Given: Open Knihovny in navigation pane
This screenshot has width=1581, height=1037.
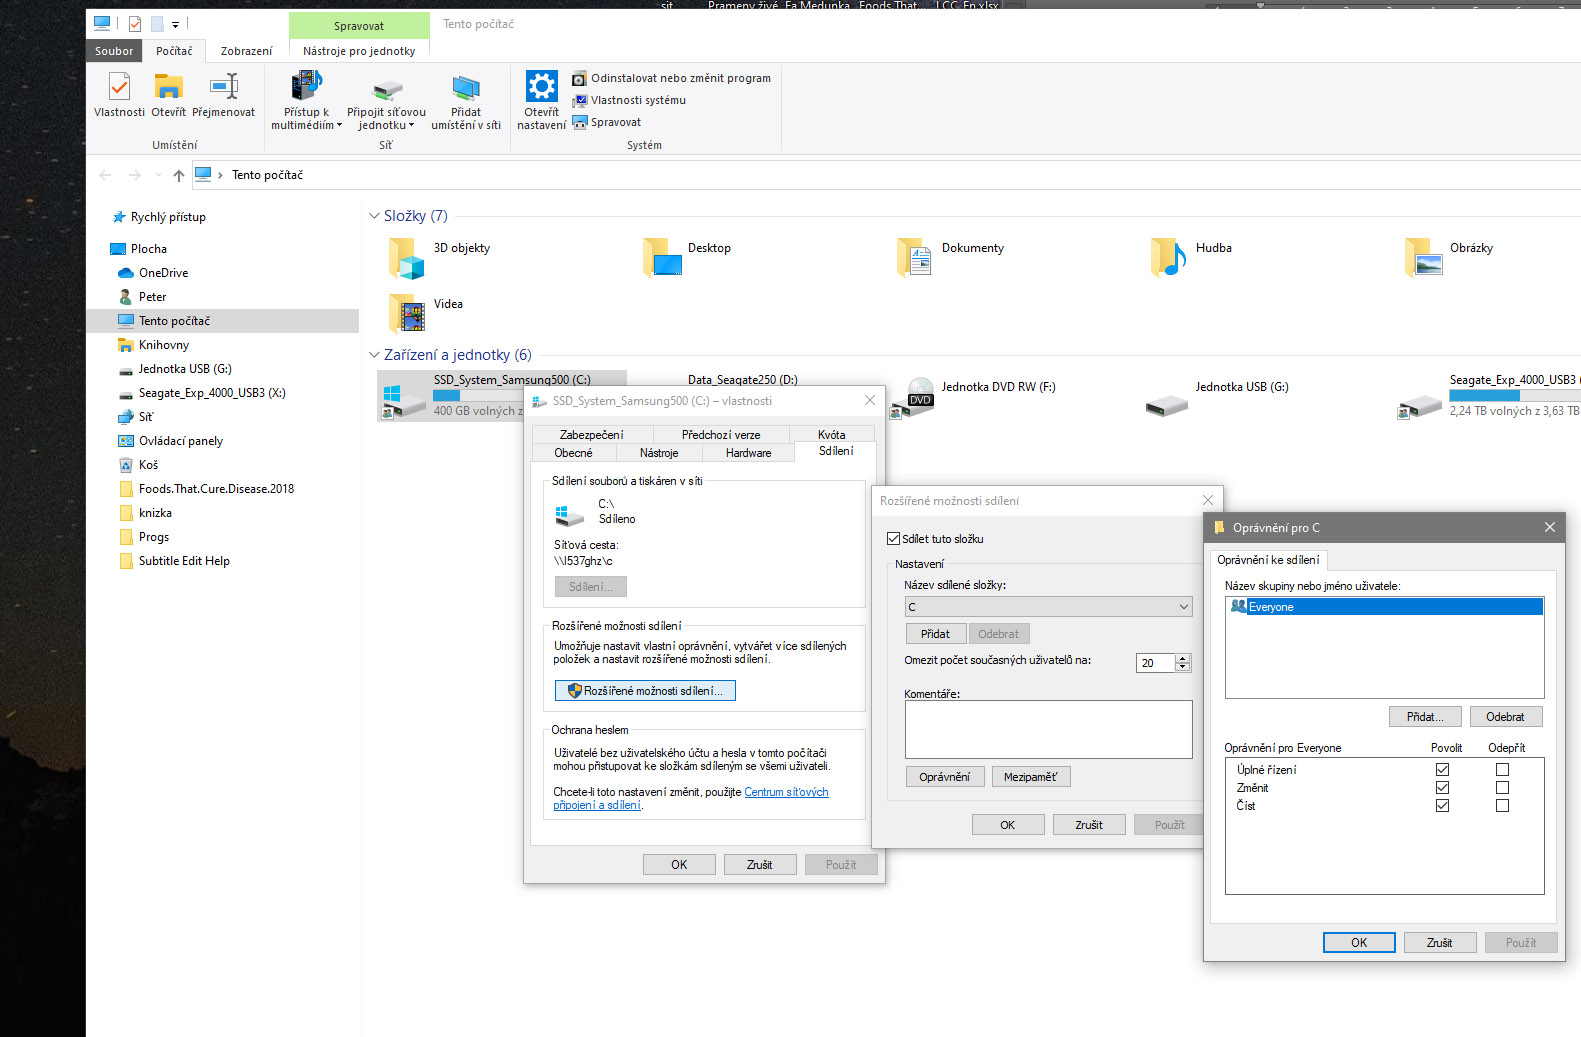Looking at the screenshot, I should [153, 345].
